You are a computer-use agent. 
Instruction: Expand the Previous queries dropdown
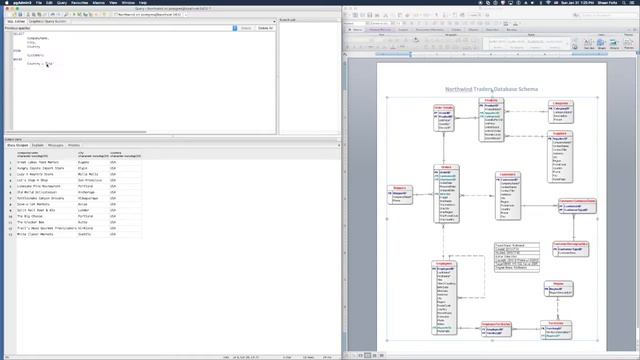[x=235, y=28]
